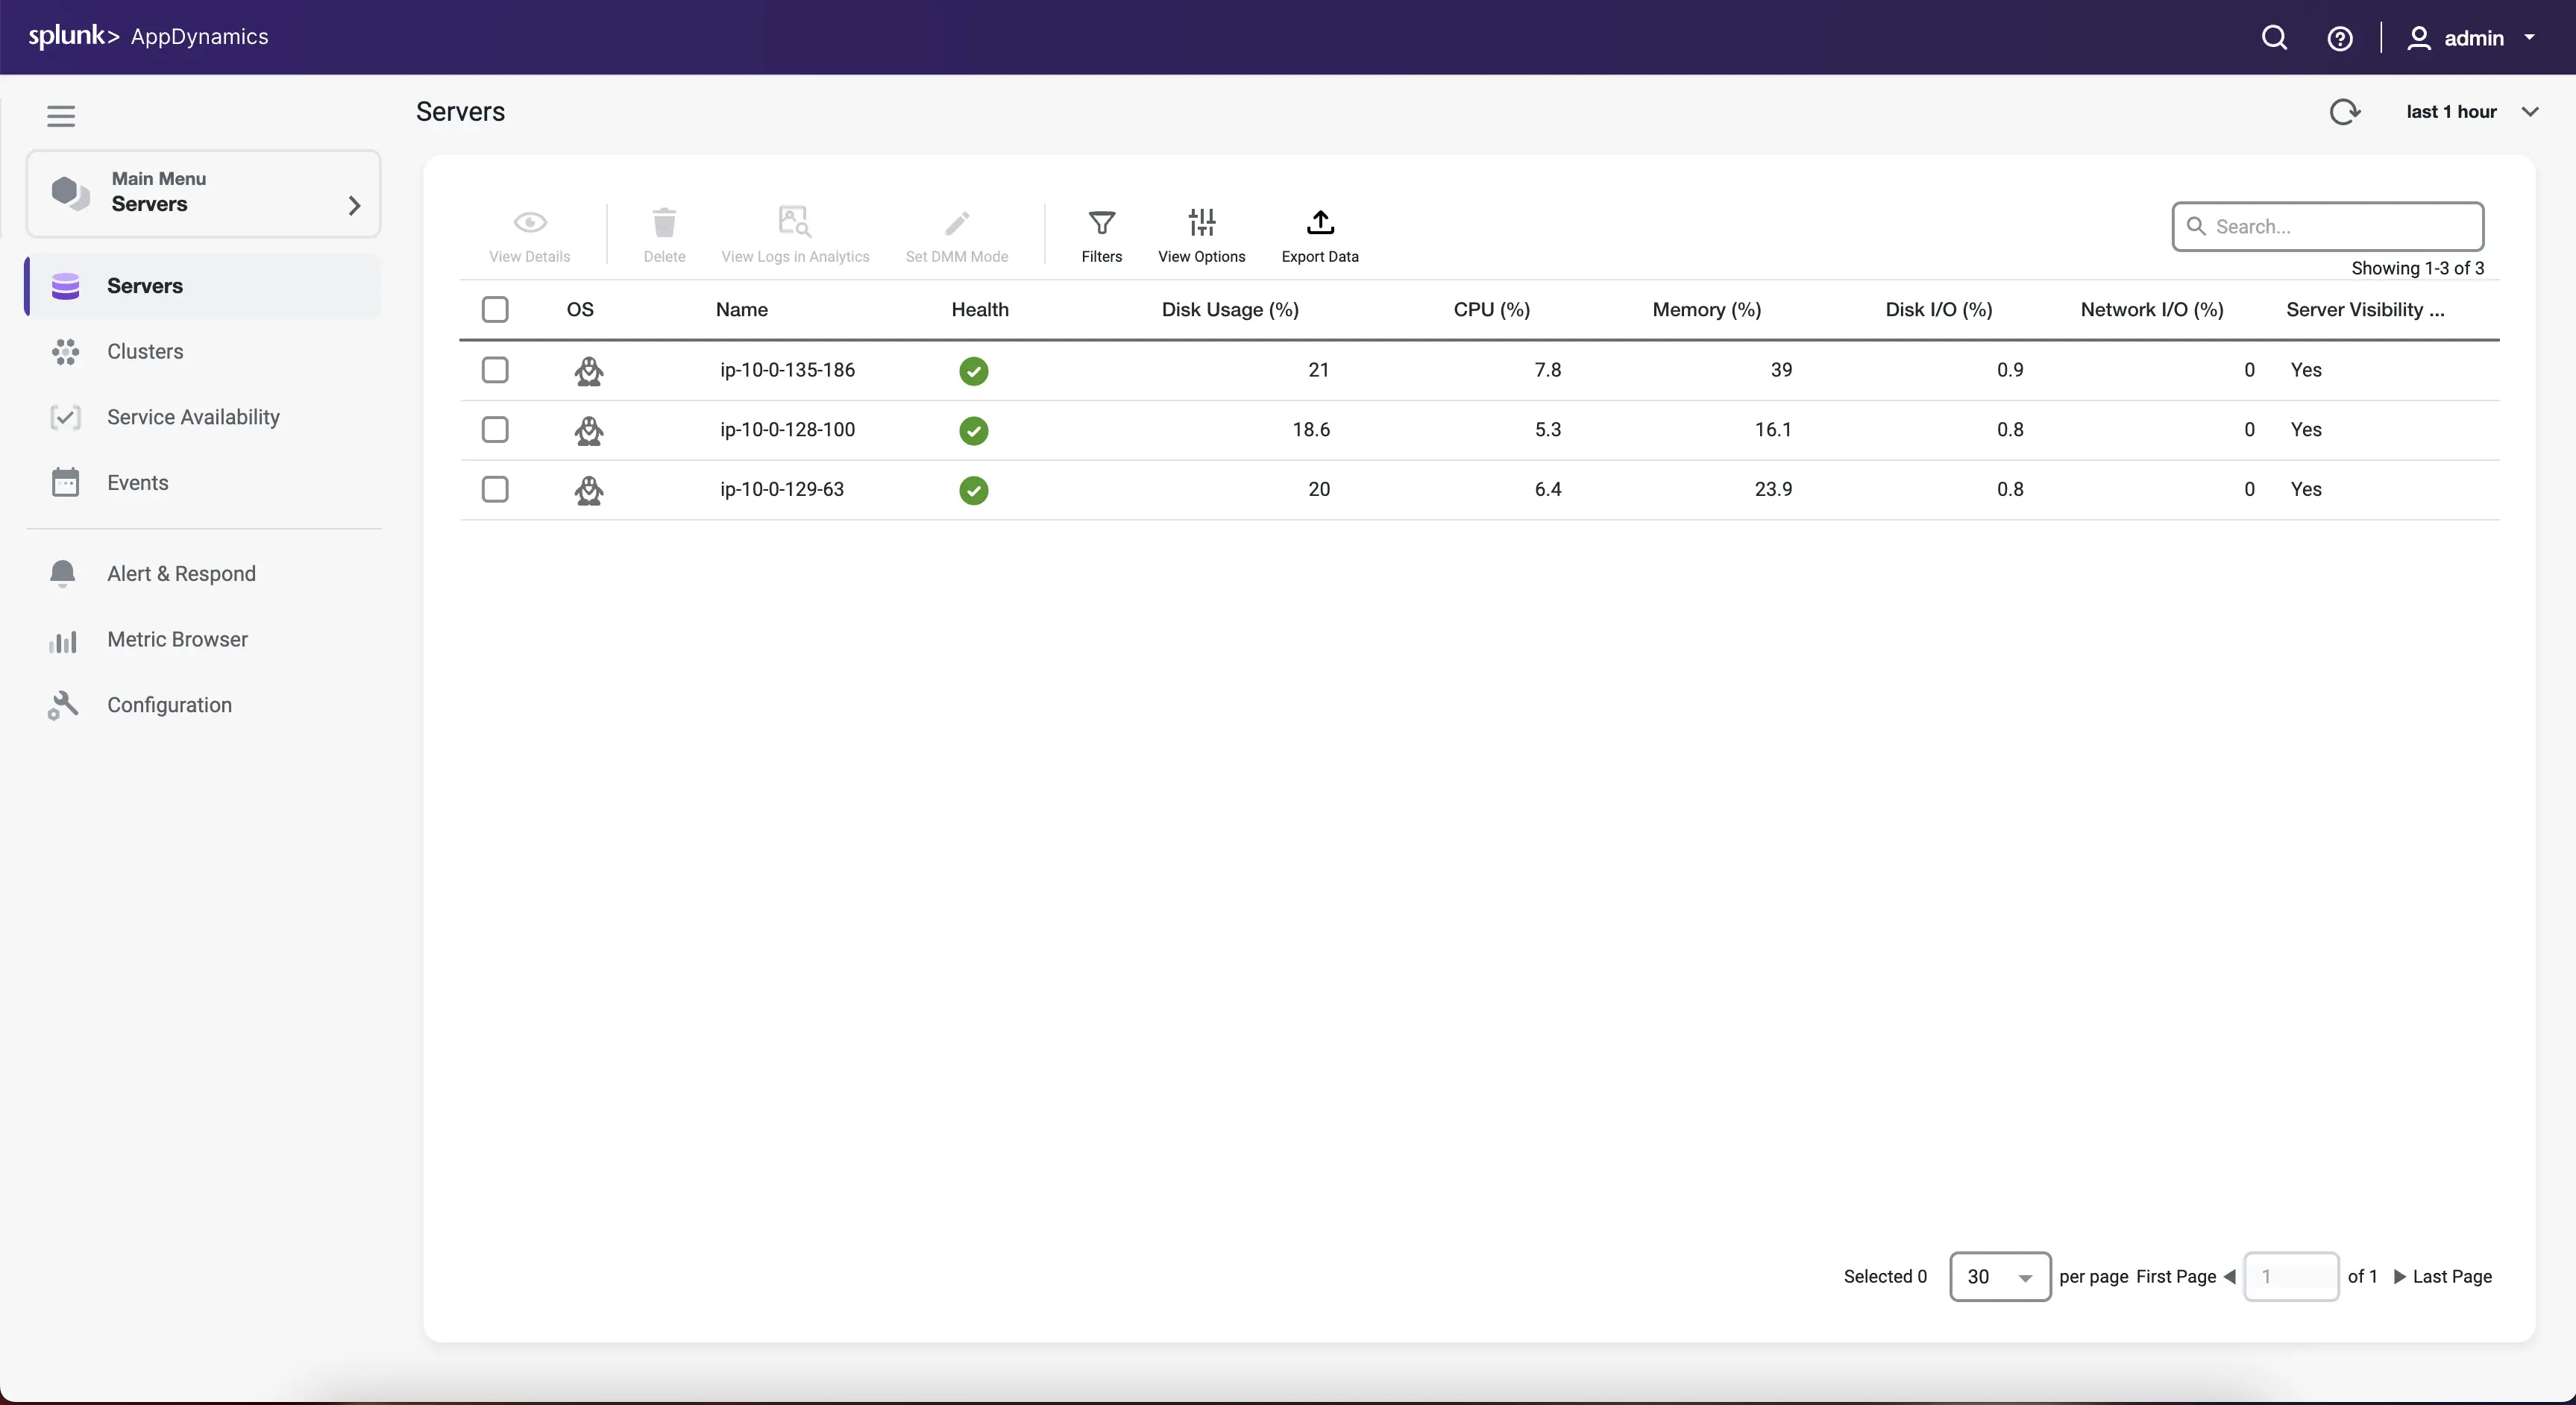Screen dimensions: 2576x1405
Task: Open the last 1 hour time dropdown
Action: click(2470, 111)
